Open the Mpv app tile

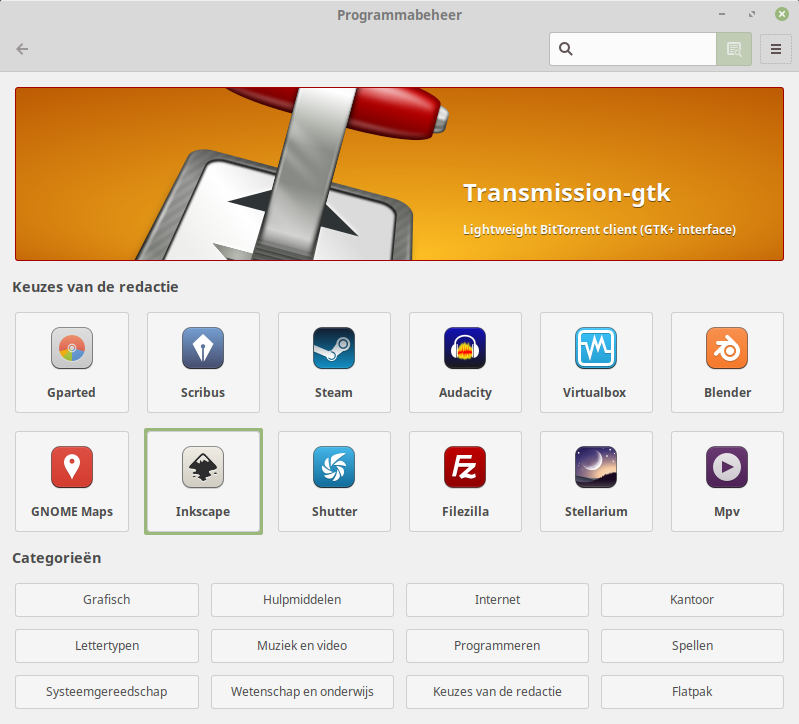727,481
